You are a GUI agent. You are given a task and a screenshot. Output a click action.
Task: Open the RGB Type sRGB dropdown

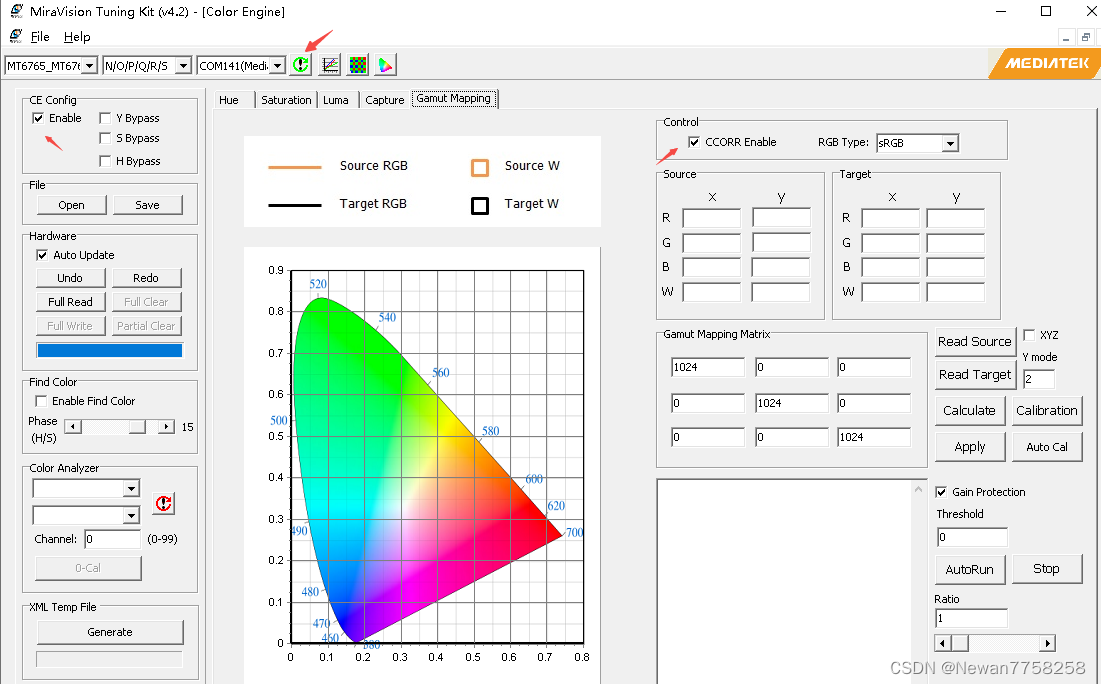(950, 143)
